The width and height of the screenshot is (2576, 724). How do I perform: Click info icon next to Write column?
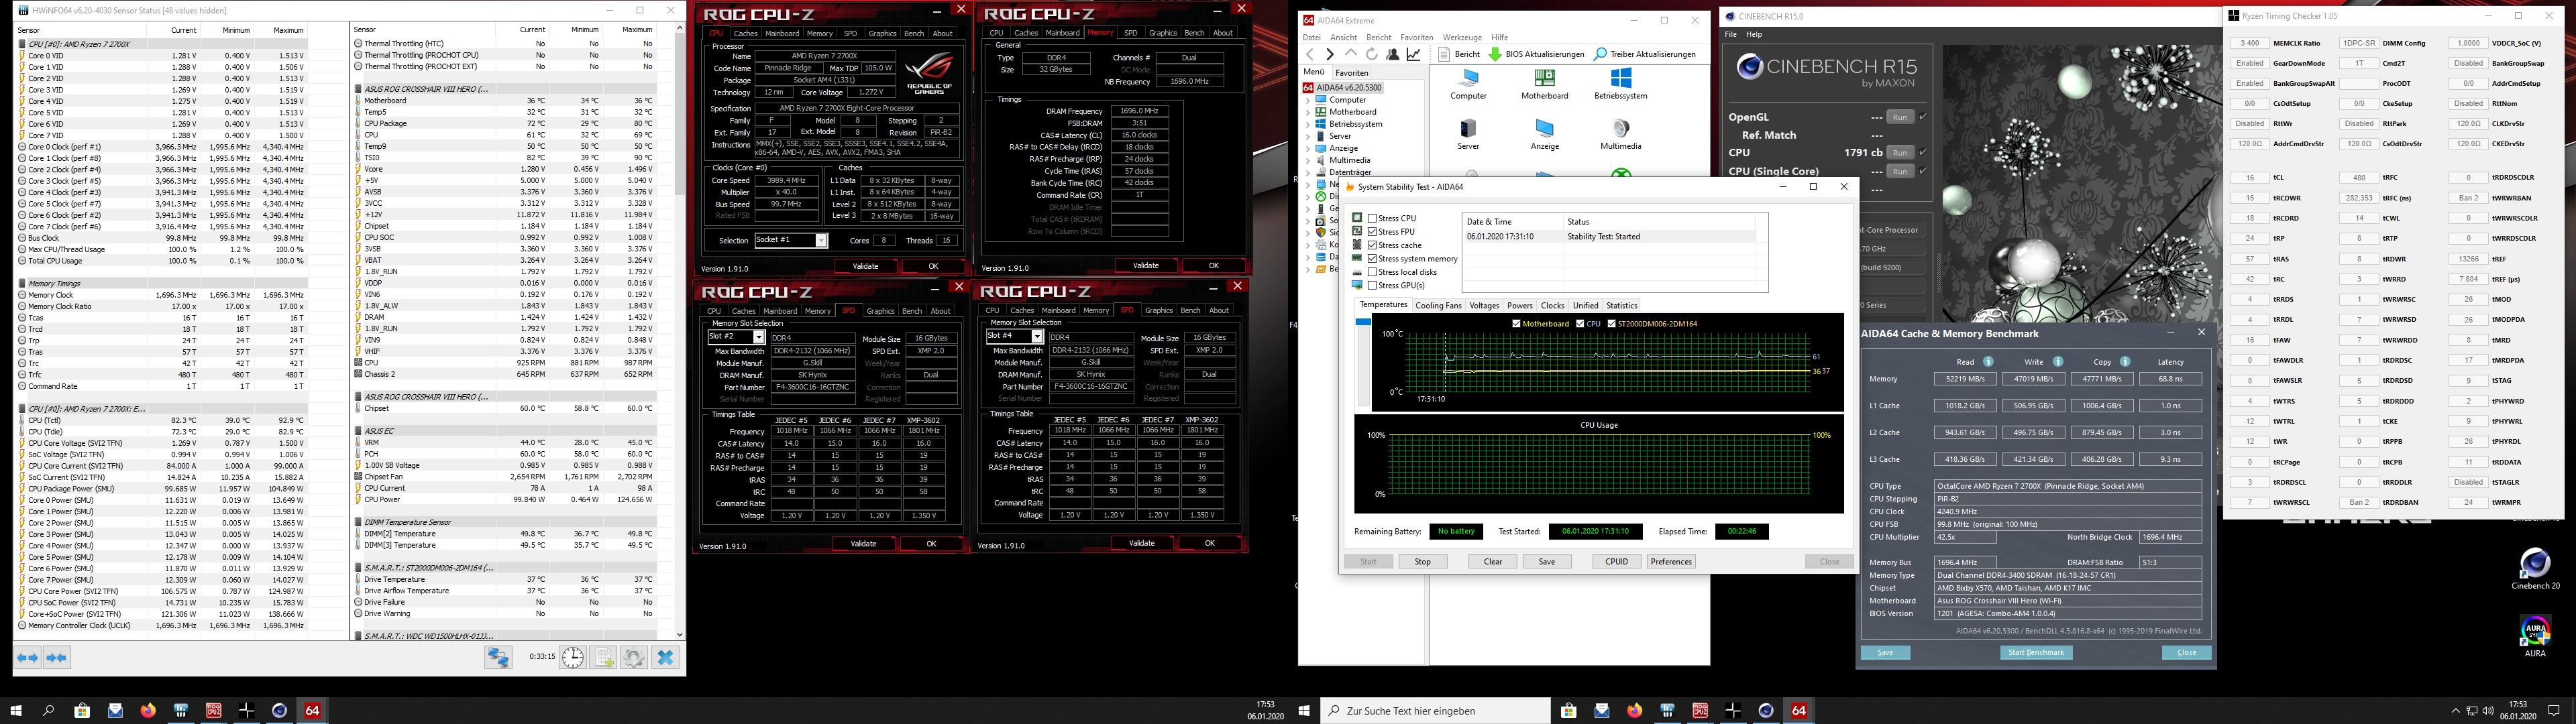[2057, 362]
